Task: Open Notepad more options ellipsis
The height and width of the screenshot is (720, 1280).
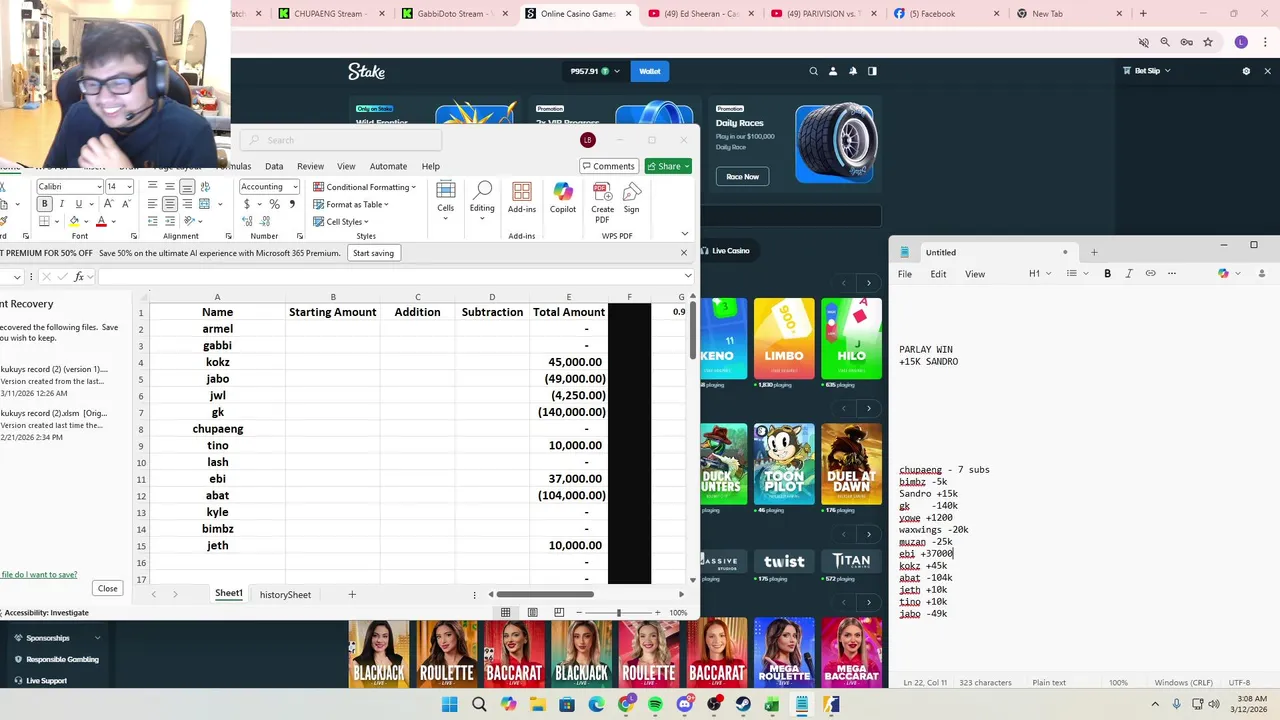Action: (1172, 273)
